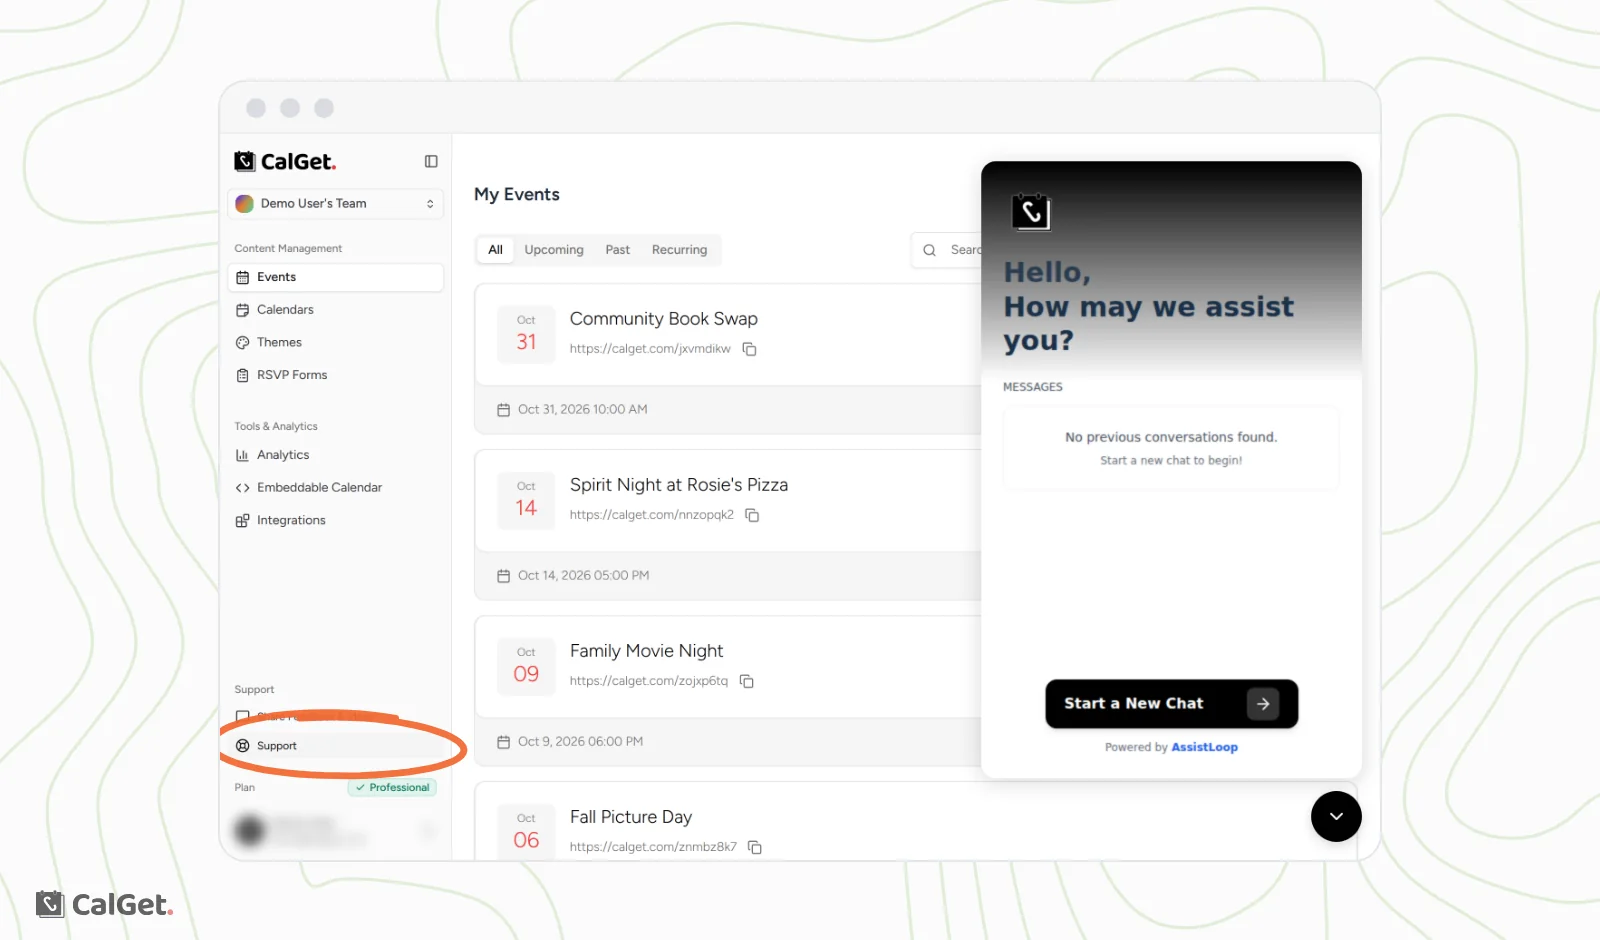Screen dimensions: 1600x940
Task: Open the Demo User's Team switcher
Action: 336,204
